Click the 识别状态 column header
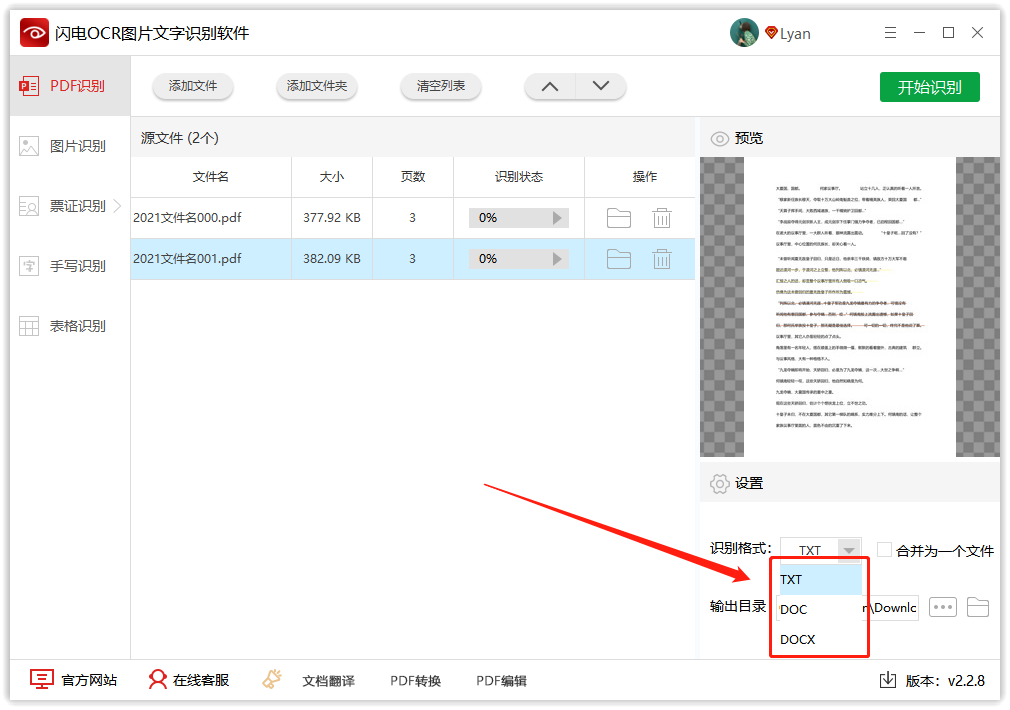This screenshot has height=710, width=1010. [x=519, y=177]
